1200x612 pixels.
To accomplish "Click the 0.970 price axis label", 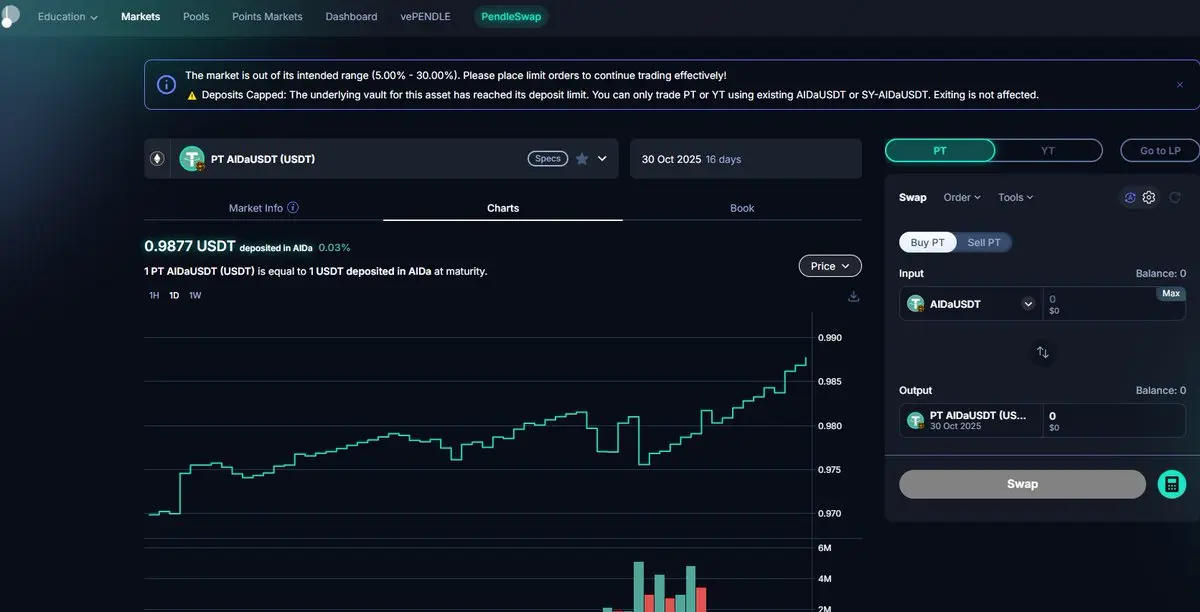I will (830, 513).
